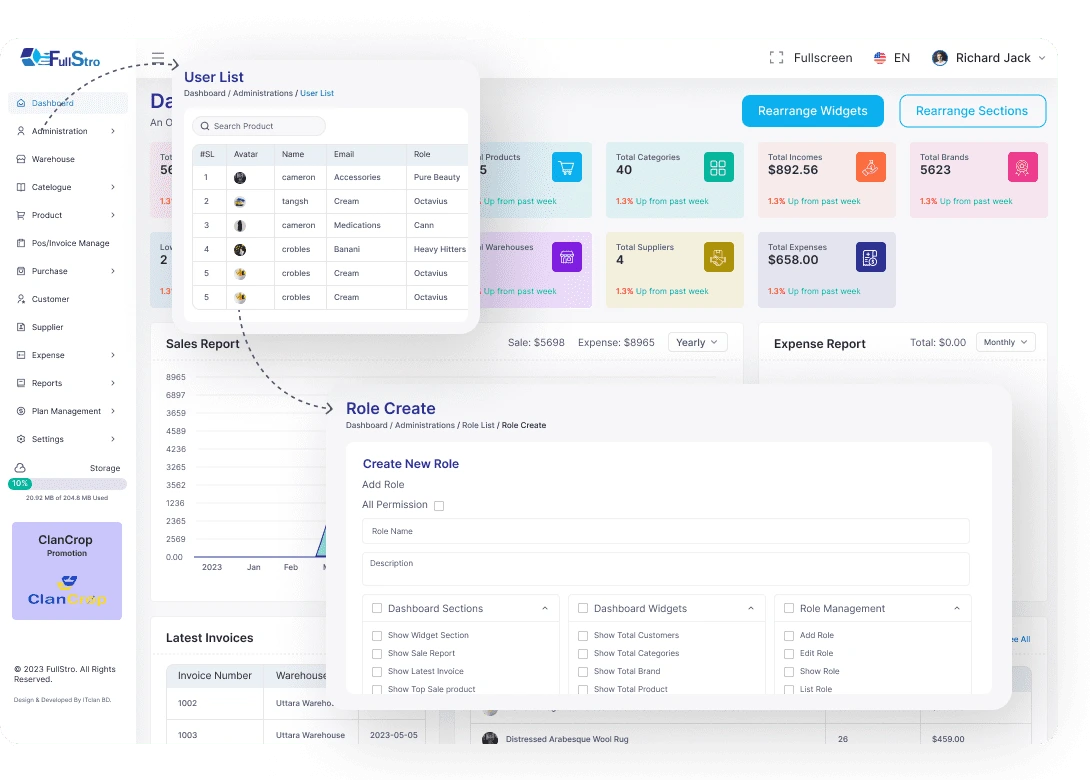Check the Show Sale Report checkbox
The image size is (1090, 780).
point(377,654)
